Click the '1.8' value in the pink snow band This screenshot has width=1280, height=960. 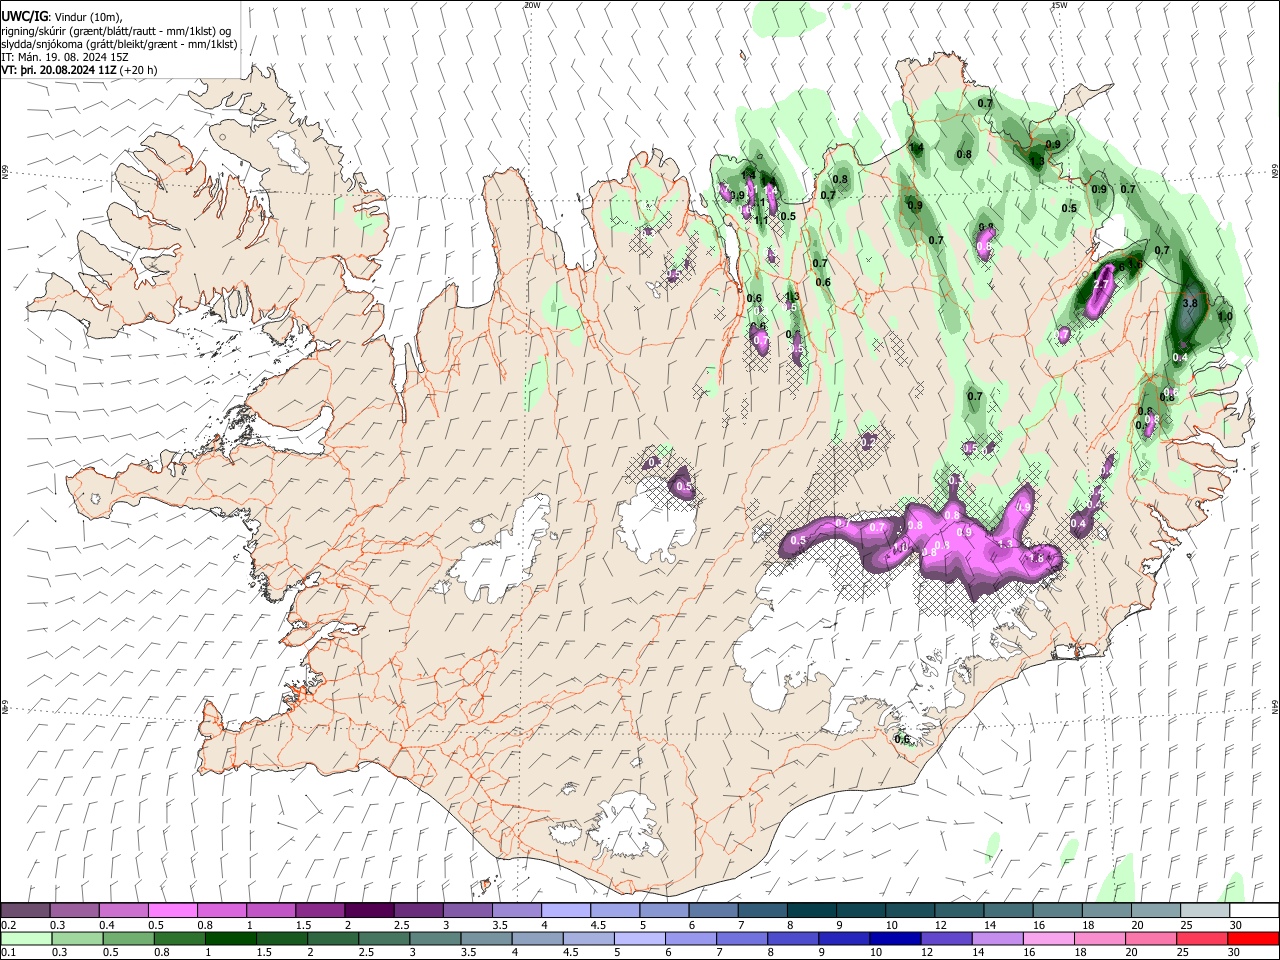pyautogui.click(x=1037, y=559)
